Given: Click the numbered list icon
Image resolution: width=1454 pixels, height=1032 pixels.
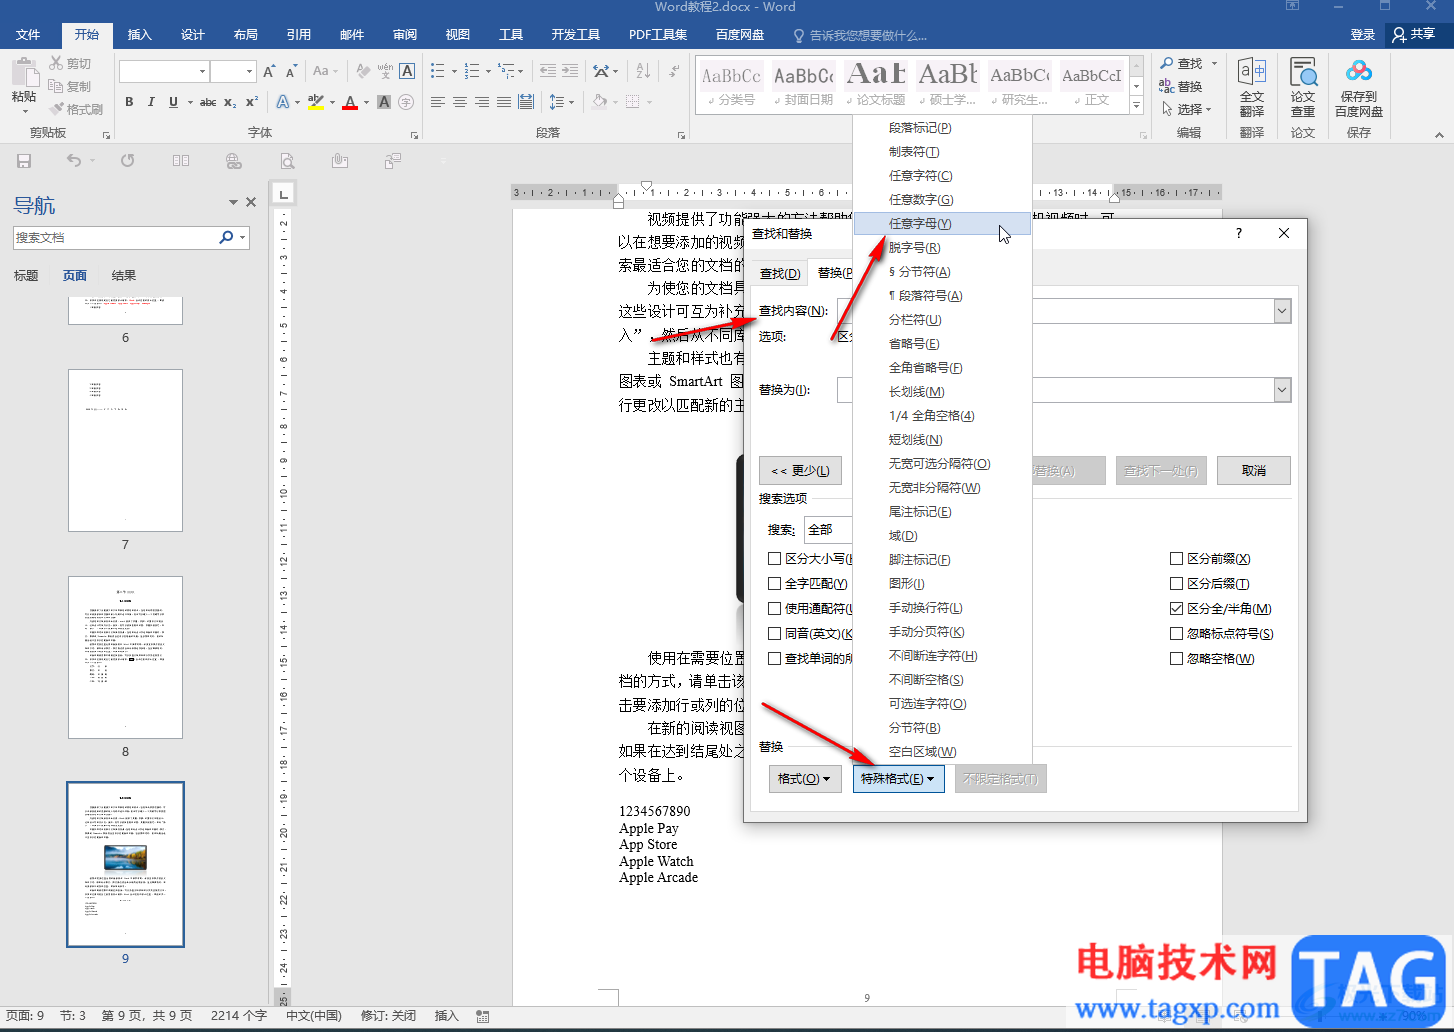Looking at the screenshot, I should (472, 71).
